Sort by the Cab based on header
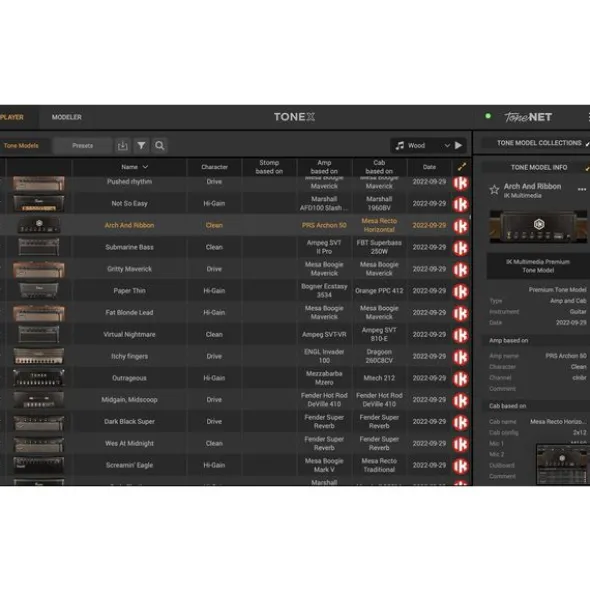Image resolution: width=590 pixels, height=591 pixels. point(379,167)
